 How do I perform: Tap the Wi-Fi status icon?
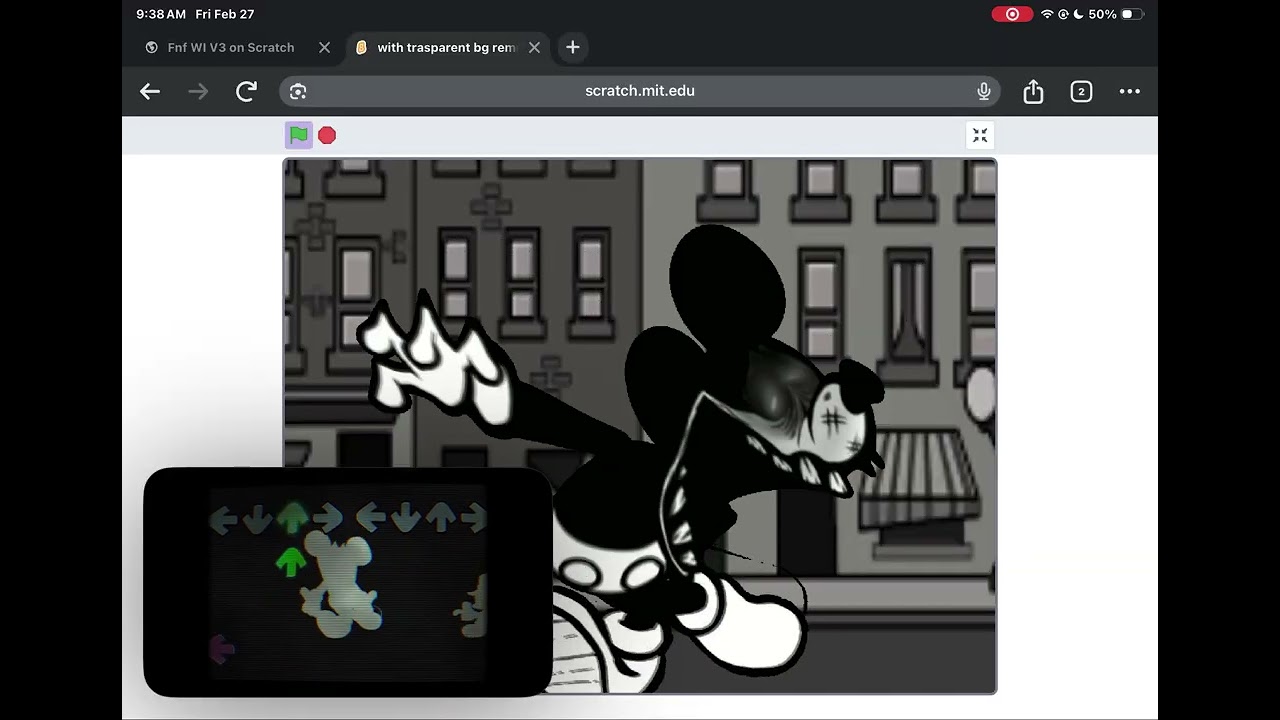[1047, 14]
